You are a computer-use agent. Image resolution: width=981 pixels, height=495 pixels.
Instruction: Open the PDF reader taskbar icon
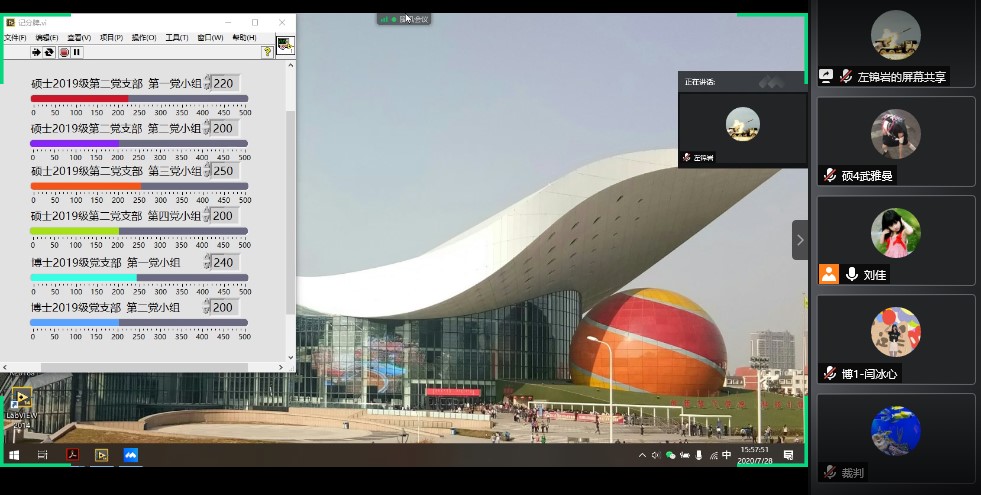pos(72,455)
